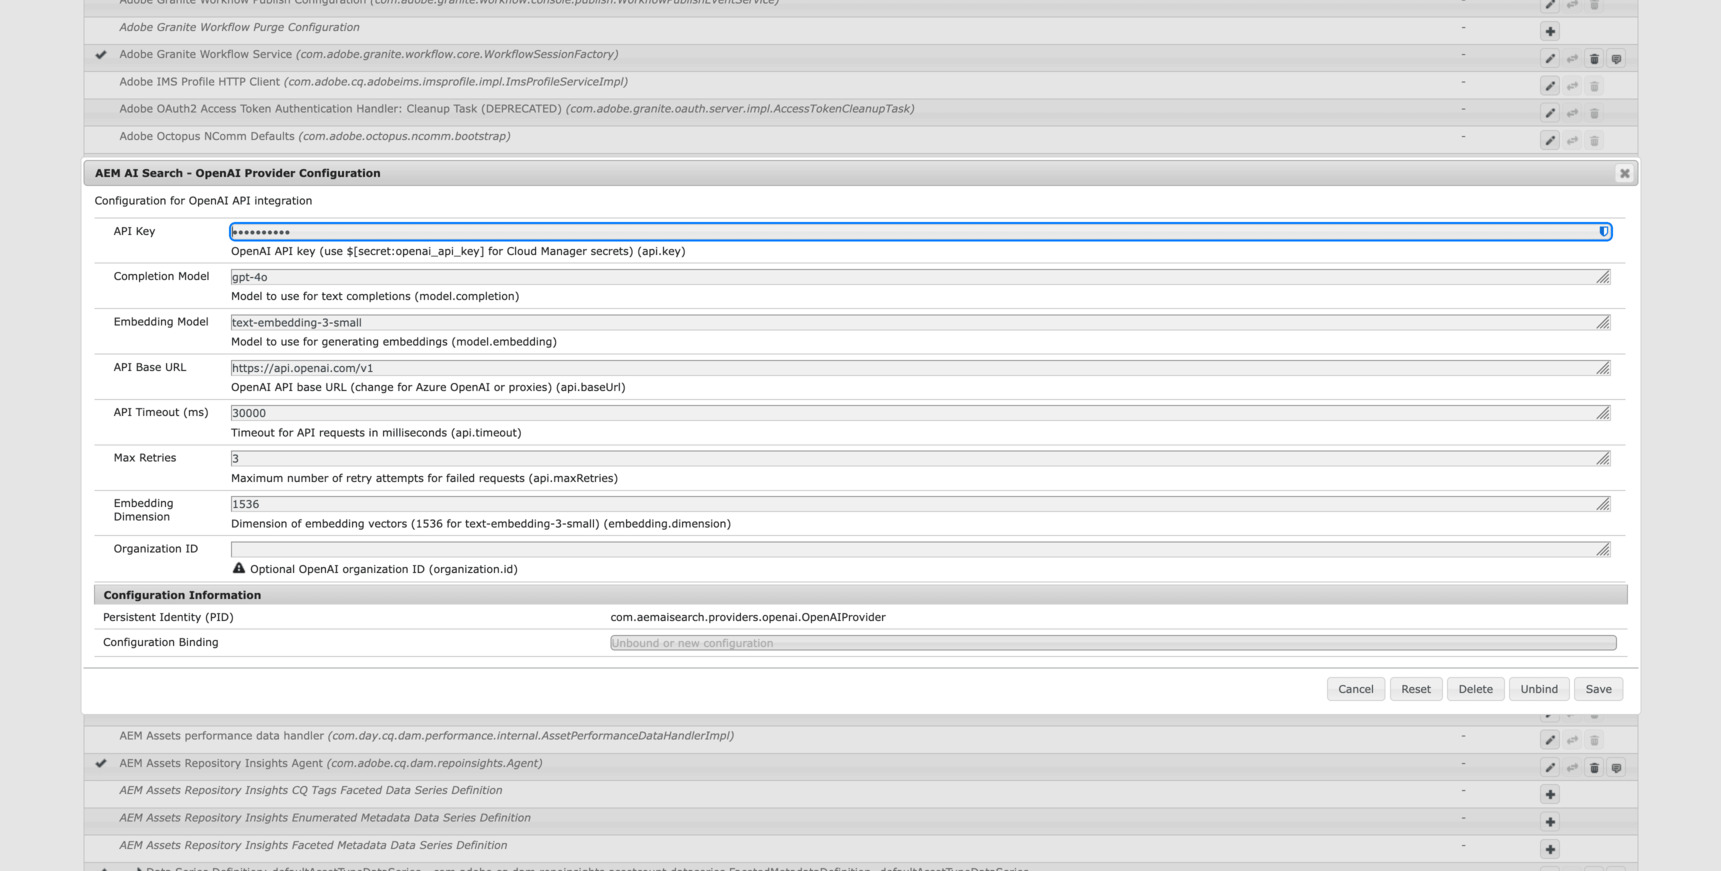Delete the Adobe Granite Workflow Service configuration
The height and width of the screenshot is (871, 1721).
pyautogui.click(x=1594, y=59)
